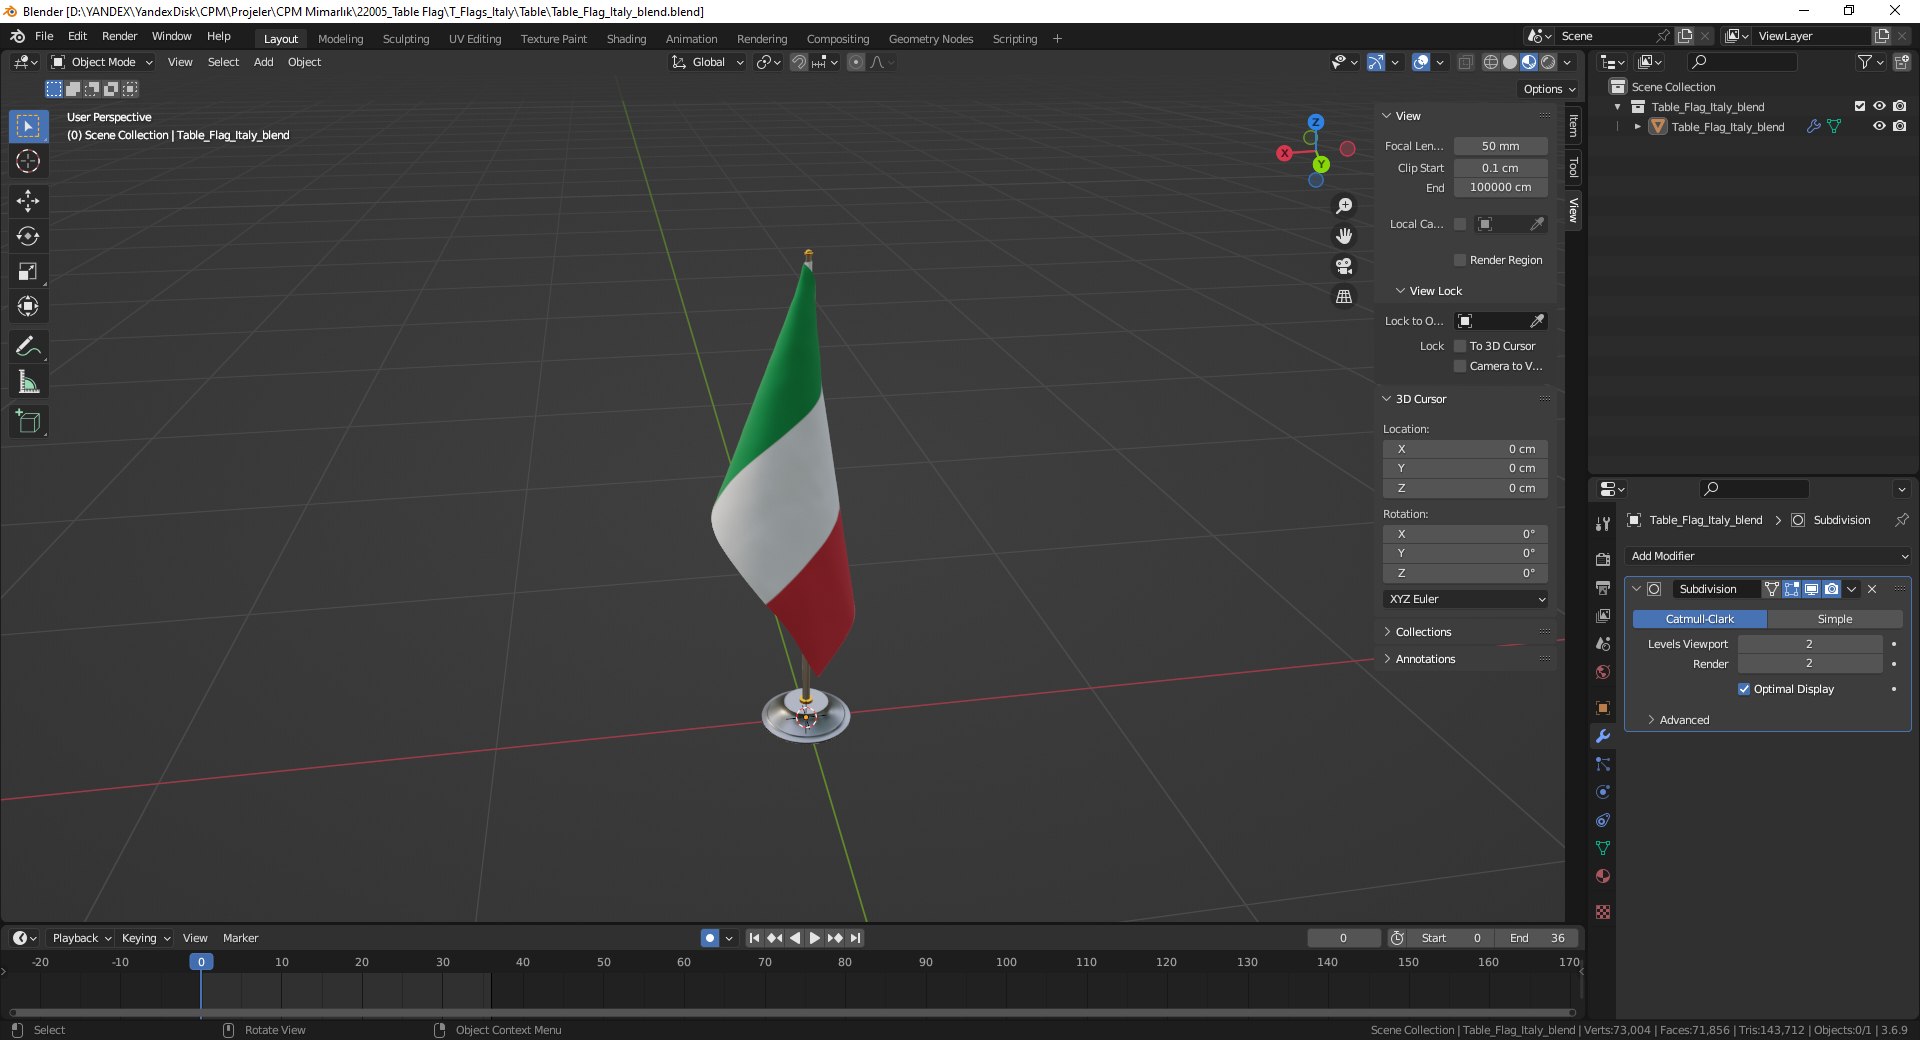Select the Rotate tool
The width and height of the screenshot is (1920, 1040).
[28, 236]
